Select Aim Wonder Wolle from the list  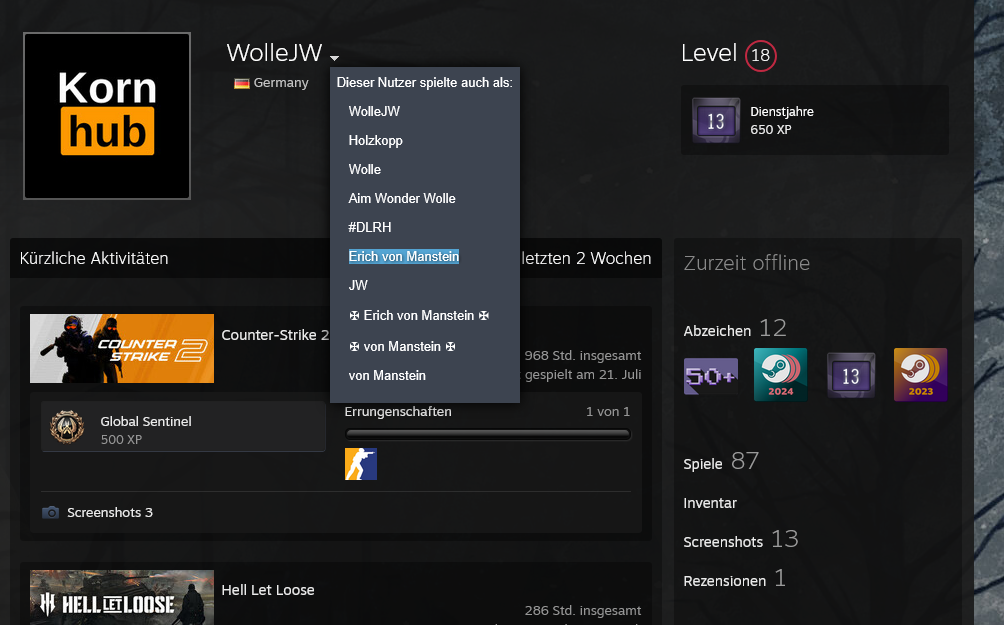[402, 199]
